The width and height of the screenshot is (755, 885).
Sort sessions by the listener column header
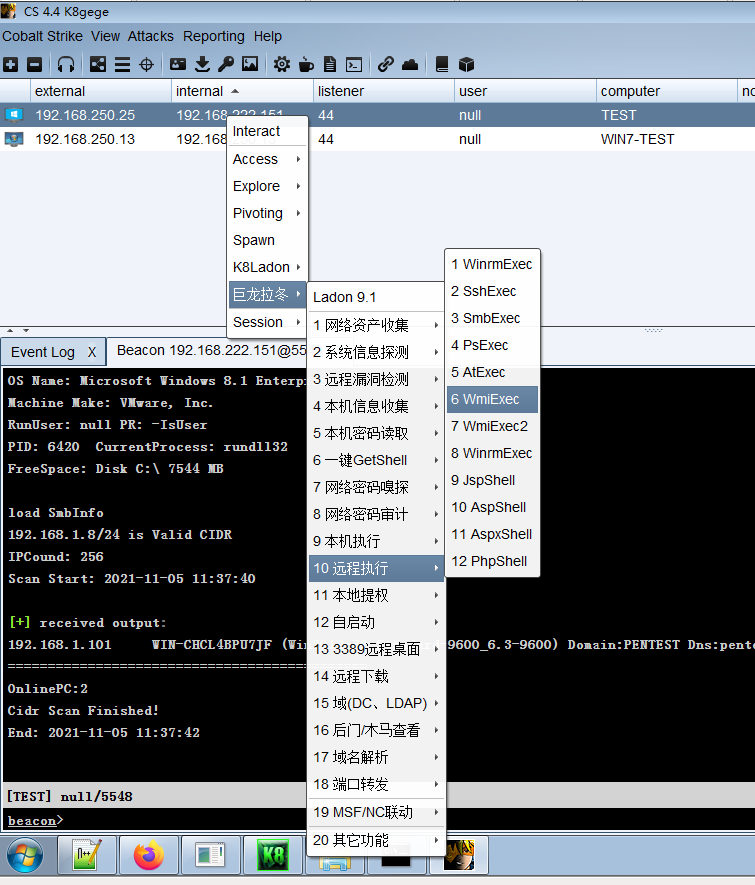click(x=383, y=91)
